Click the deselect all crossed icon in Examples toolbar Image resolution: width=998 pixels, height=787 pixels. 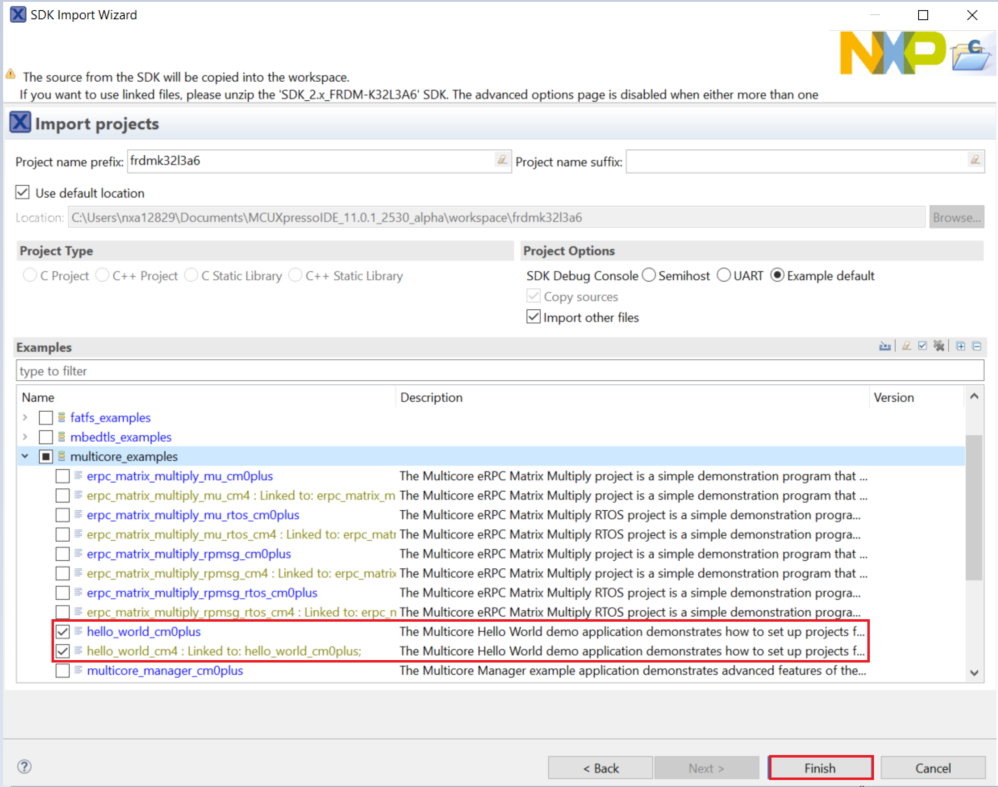pos(939,347)
